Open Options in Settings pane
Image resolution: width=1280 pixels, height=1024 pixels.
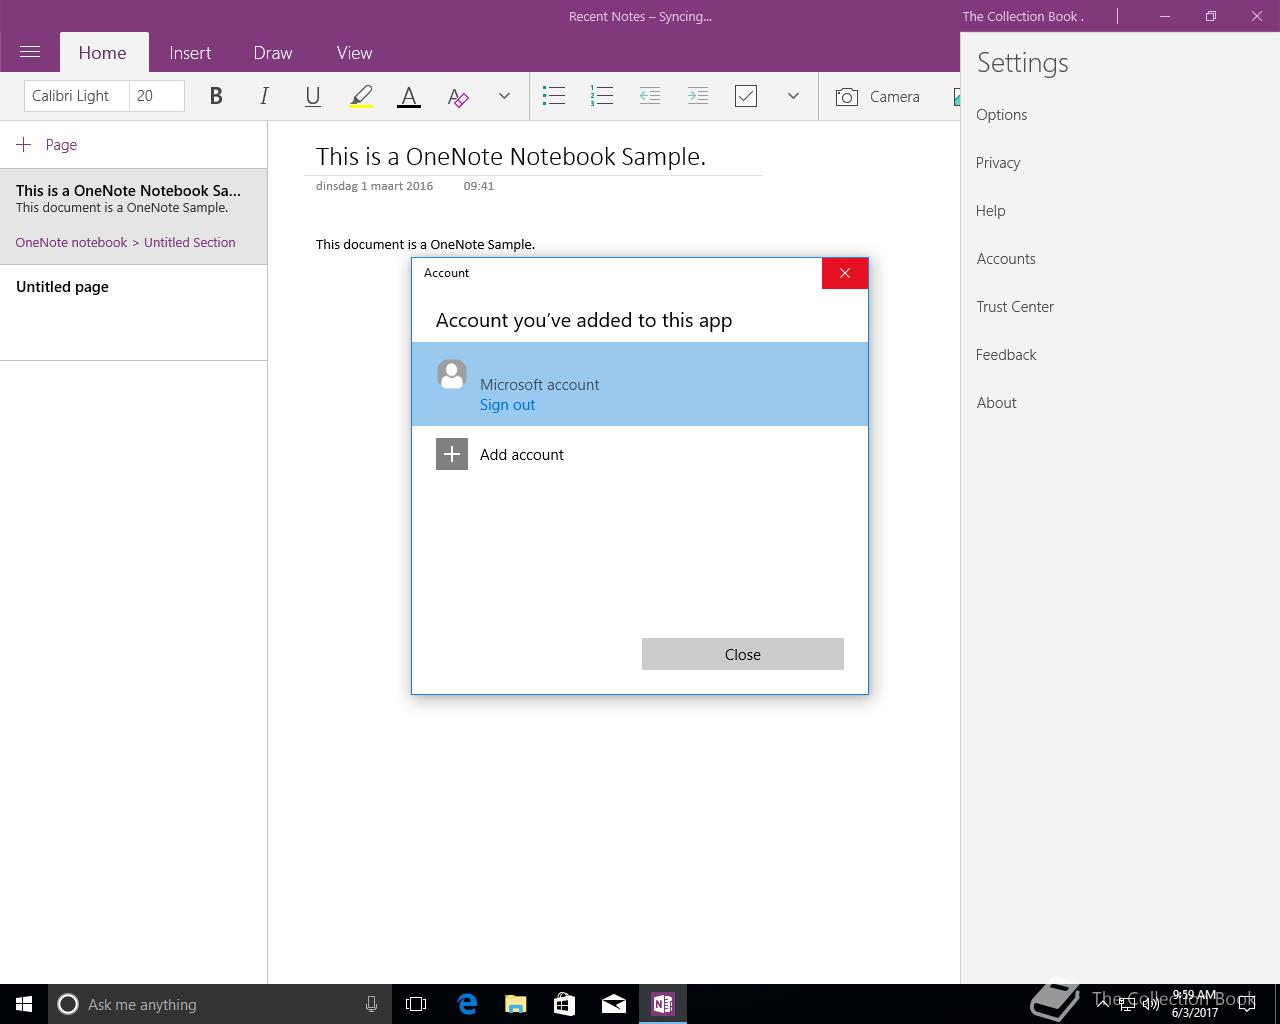pos(1002,115)
